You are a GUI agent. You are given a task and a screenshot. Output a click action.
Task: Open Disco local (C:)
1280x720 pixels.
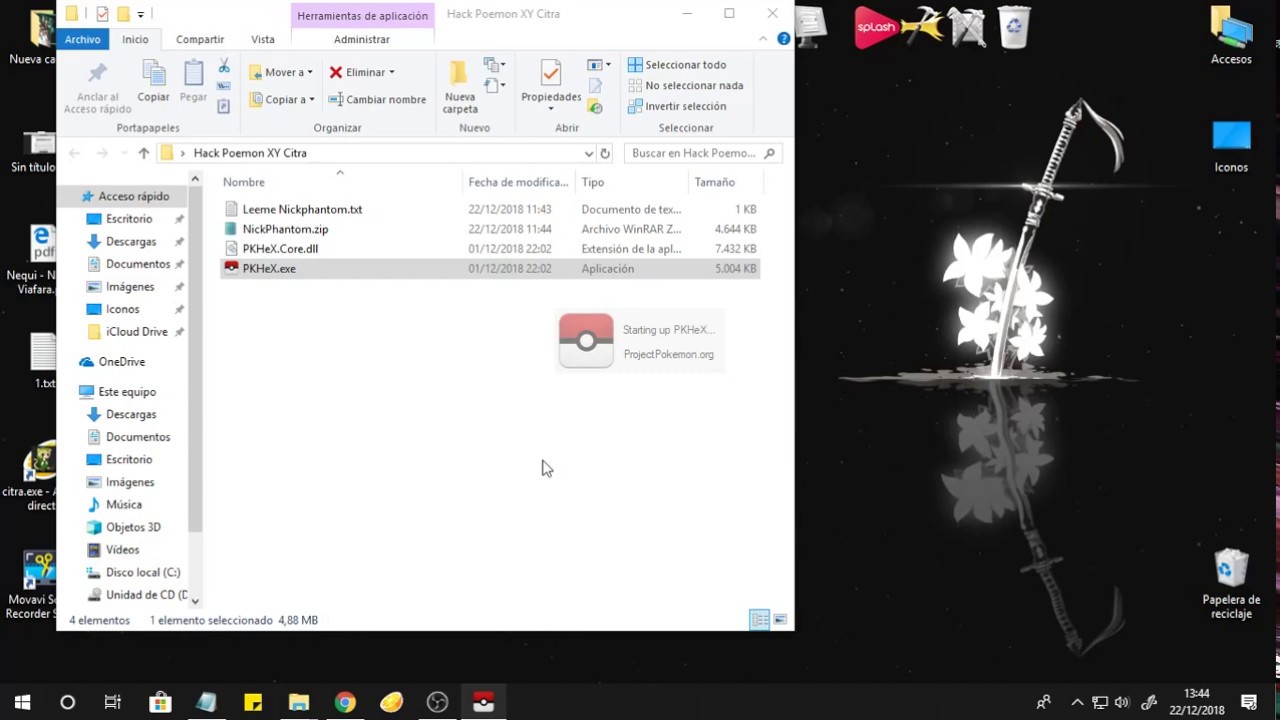(143, 572)
